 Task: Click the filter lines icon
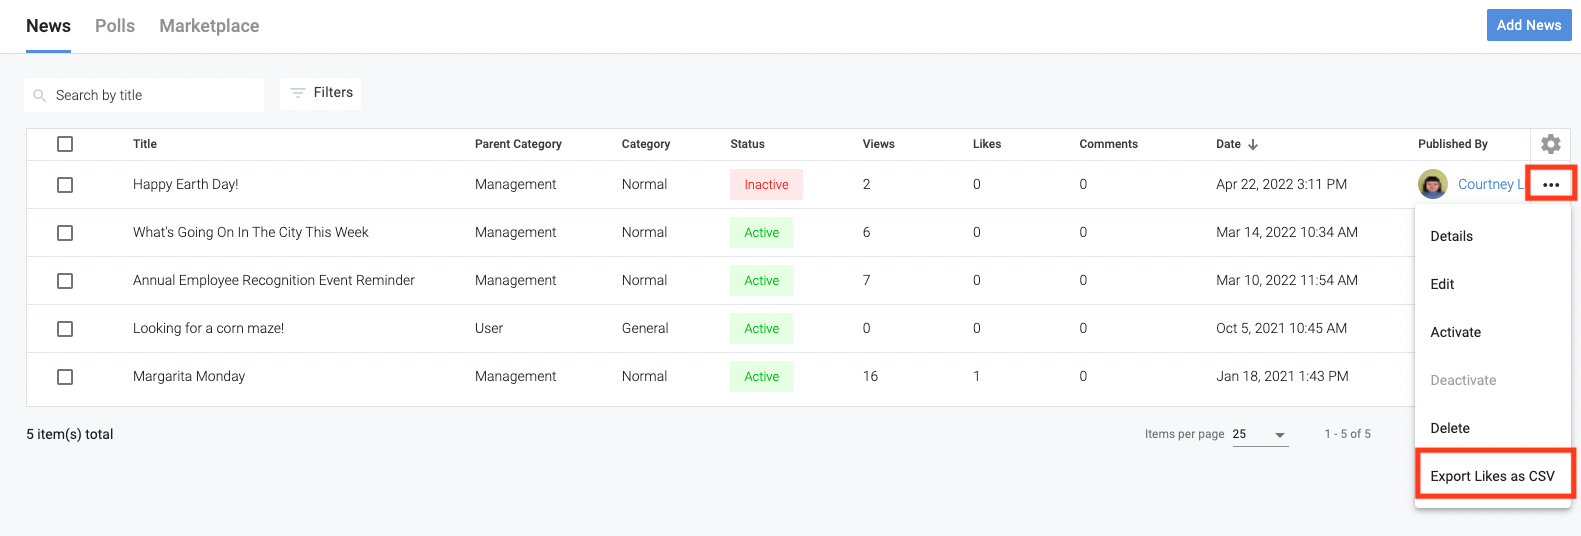click(x=297, y=93)
